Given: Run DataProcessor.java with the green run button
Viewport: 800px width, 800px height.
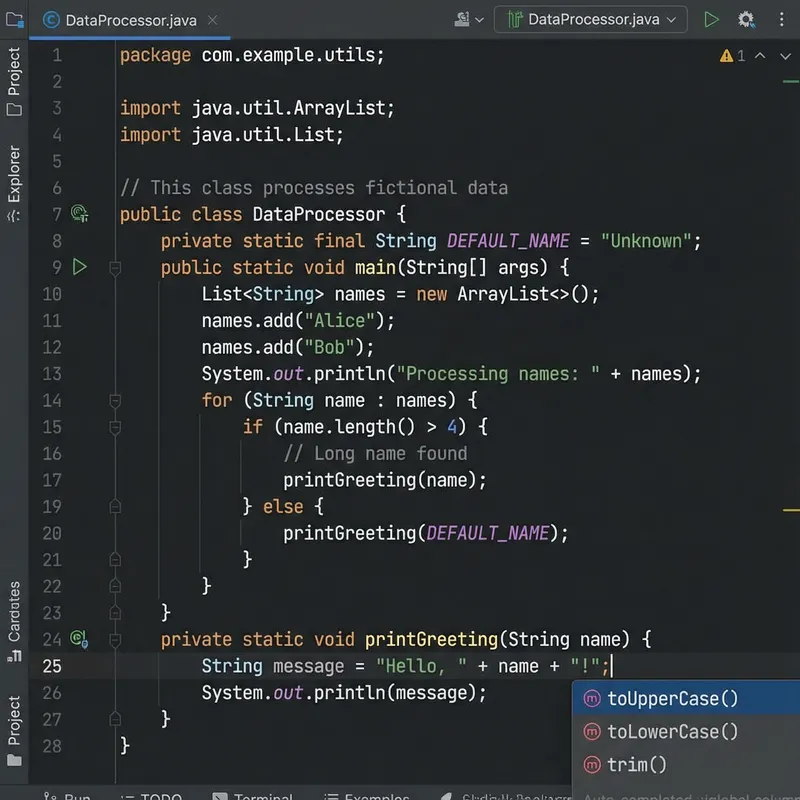Looking at the screenshot, I should [712, 19].
